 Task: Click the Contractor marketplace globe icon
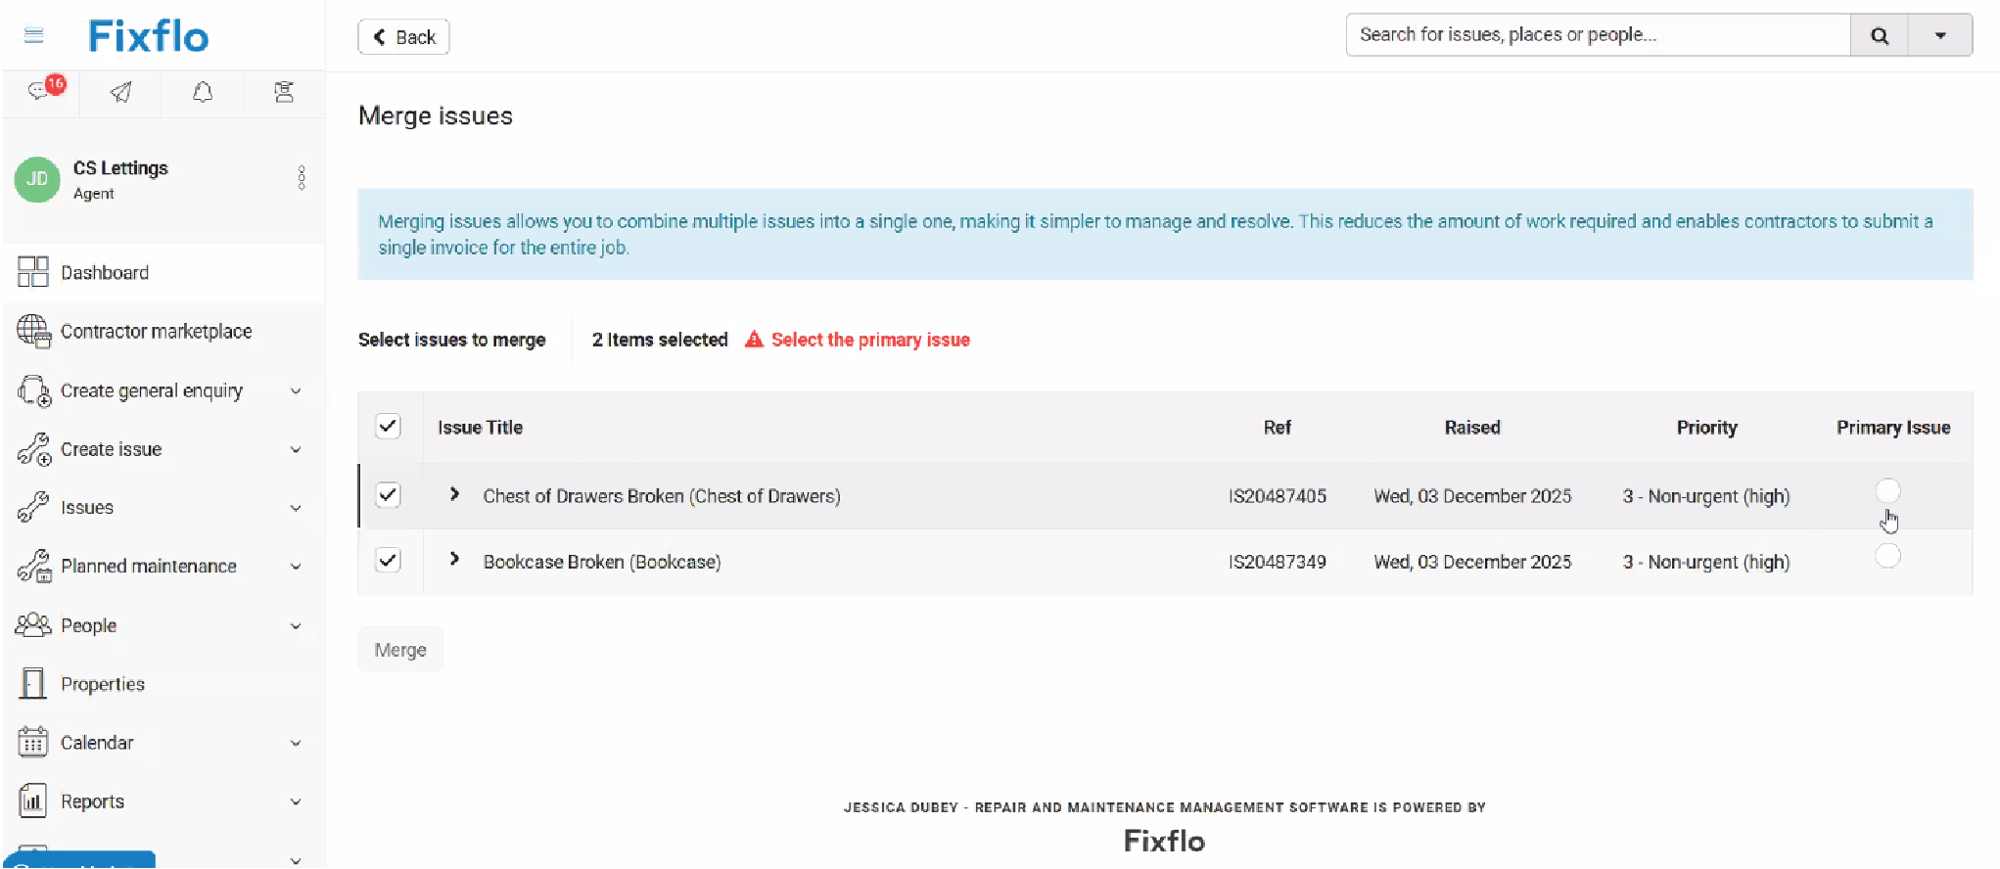[33, 331]
